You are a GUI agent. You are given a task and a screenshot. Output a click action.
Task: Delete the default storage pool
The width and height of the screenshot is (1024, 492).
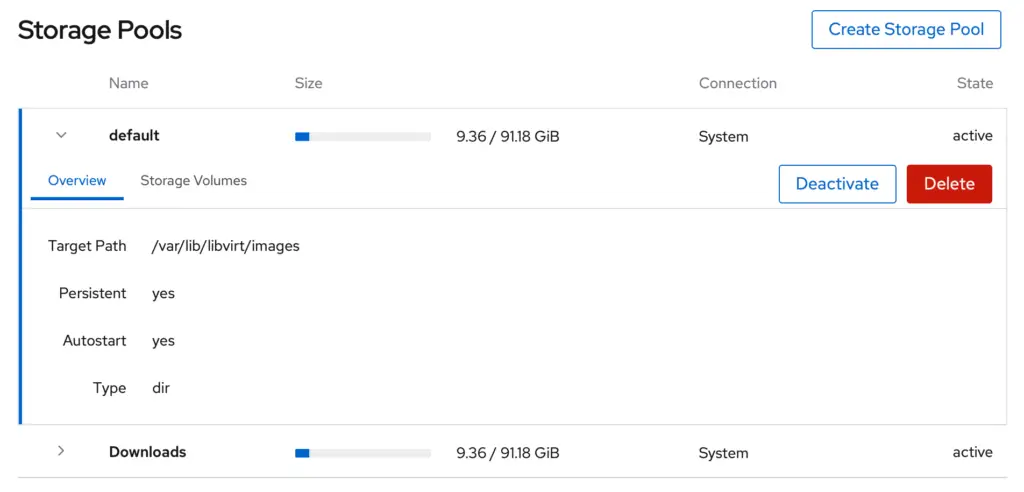coord(949,184)
